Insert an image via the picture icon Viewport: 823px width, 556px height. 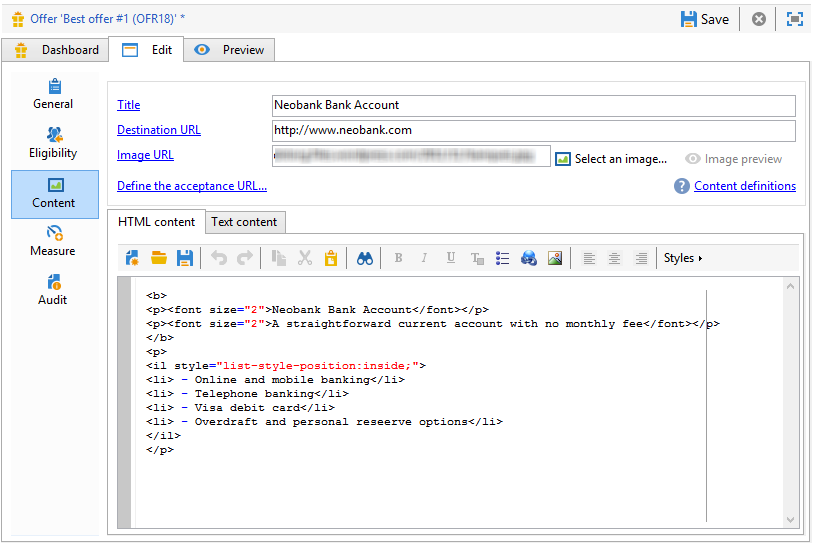point(555,258)
